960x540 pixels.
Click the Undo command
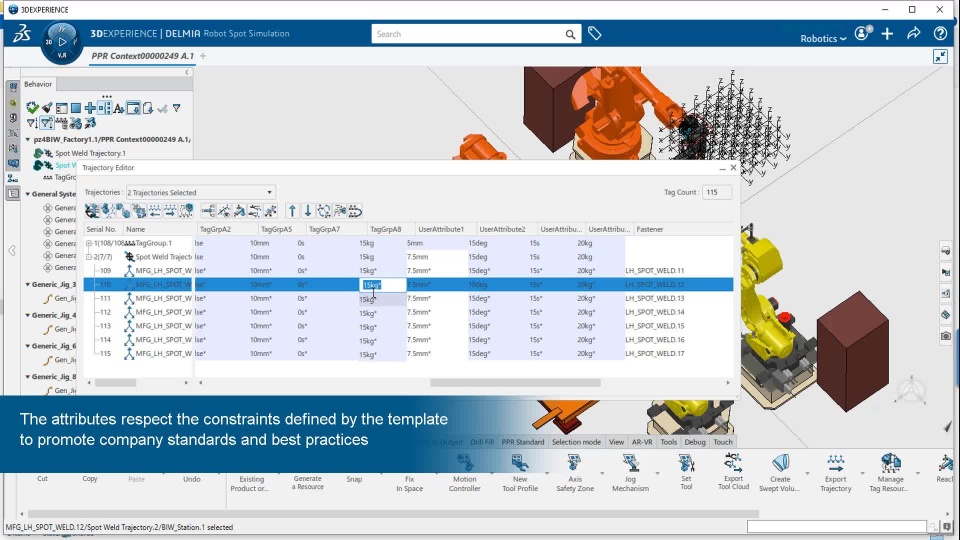[x=192, y=479]
